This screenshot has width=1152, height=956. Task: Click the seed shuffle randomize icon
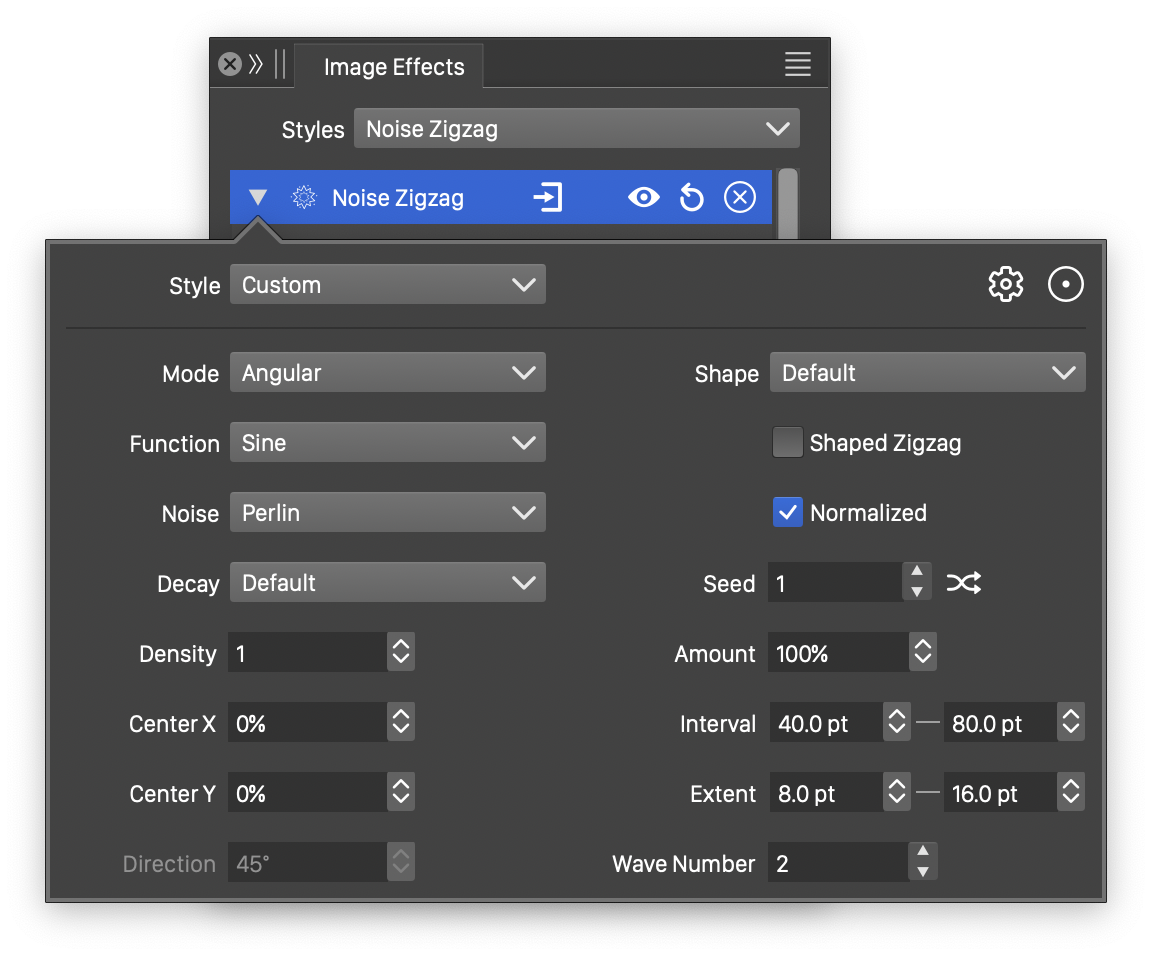(964, 583)
